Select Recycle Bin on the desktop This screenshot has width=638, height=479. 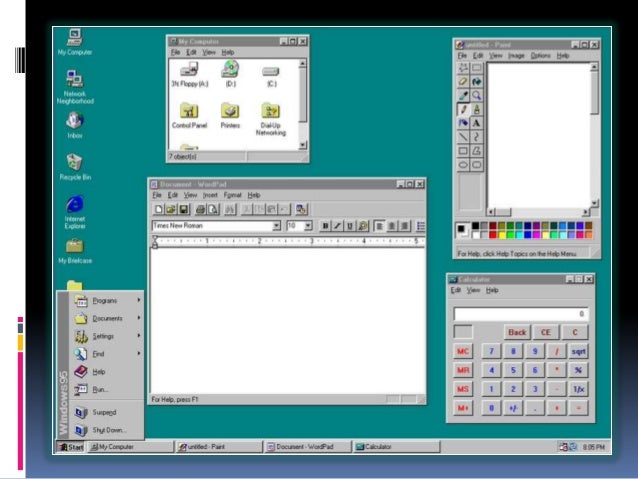click(x=75, y=167)
